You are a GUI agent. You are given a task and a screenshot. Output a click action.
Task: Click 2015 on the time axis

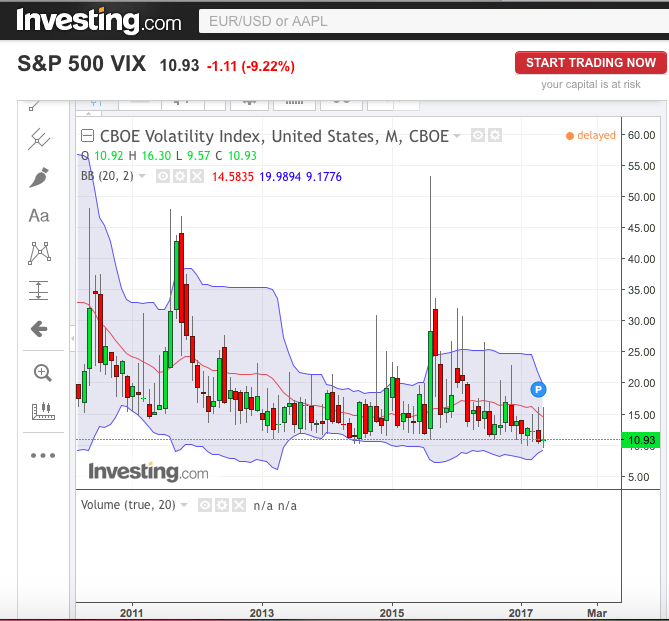click(392, 613)
